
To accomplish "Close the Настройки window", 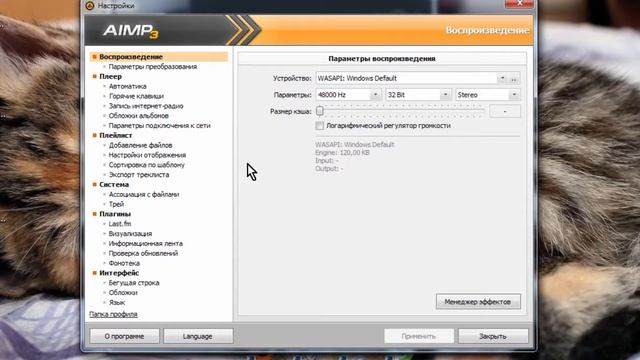I will point(519,4).
